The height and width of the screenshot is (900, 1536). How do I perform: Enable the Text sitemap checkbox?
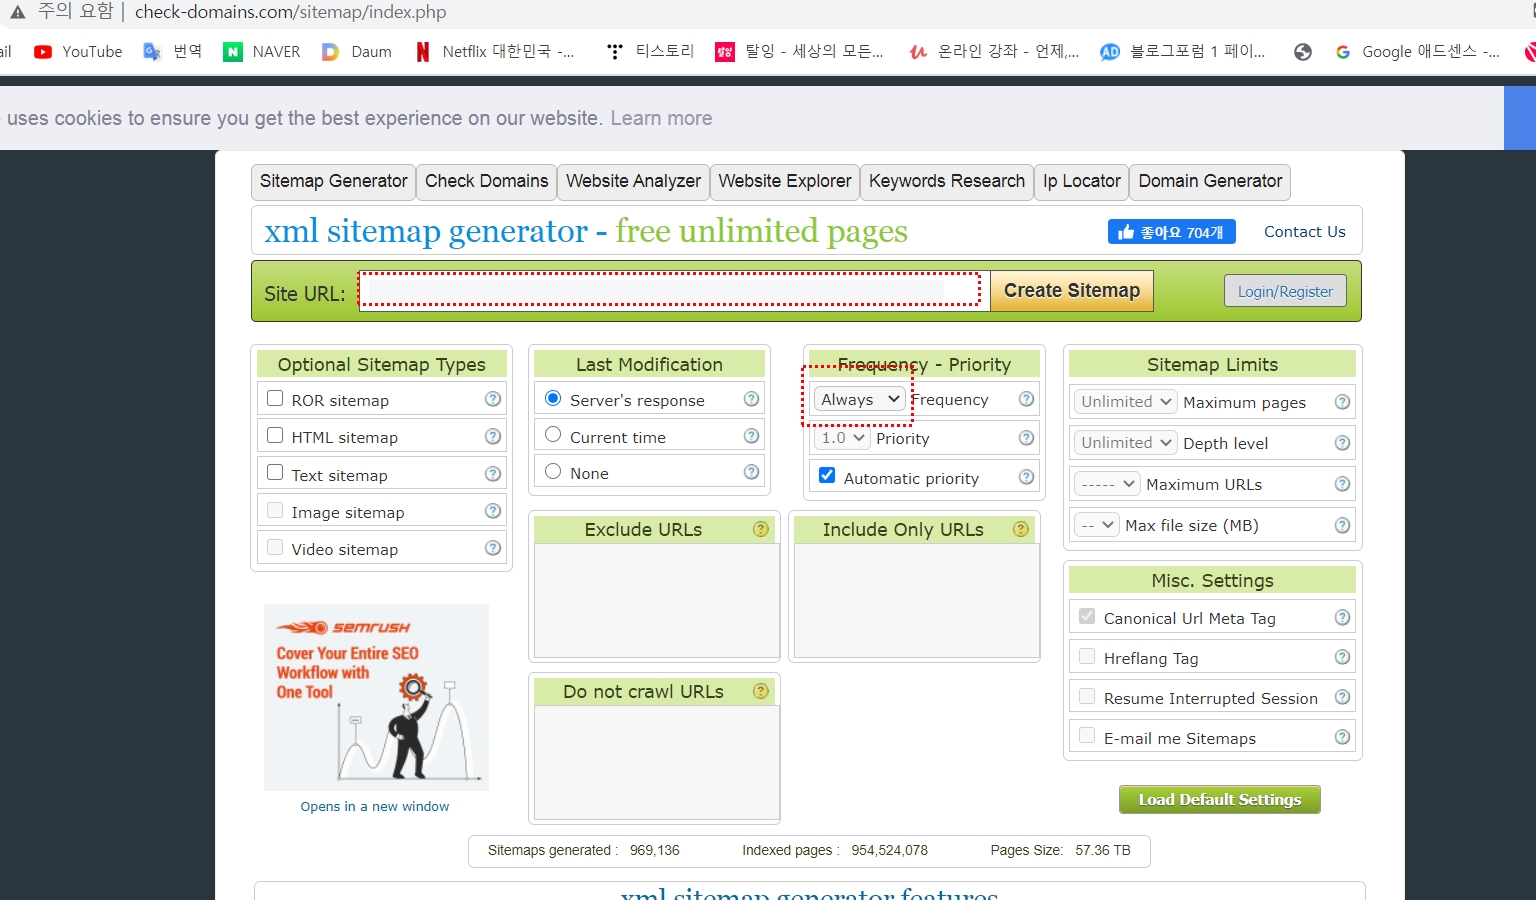(x=275, y=472)
